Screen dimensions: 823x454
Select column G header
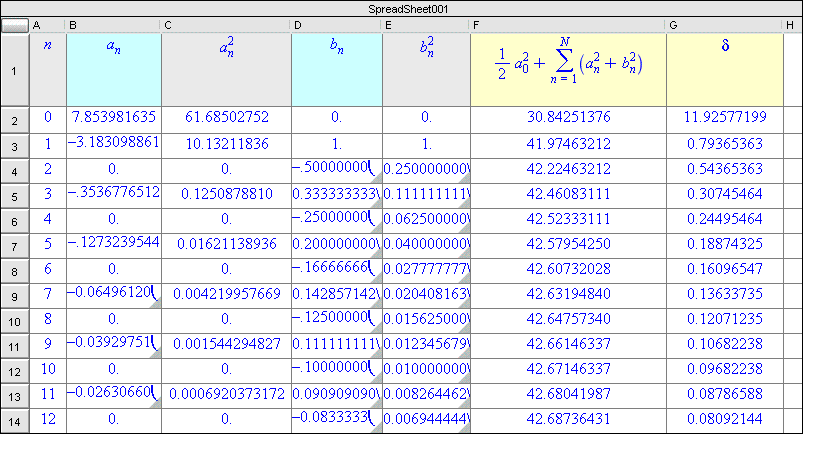(x=725, y=25)
